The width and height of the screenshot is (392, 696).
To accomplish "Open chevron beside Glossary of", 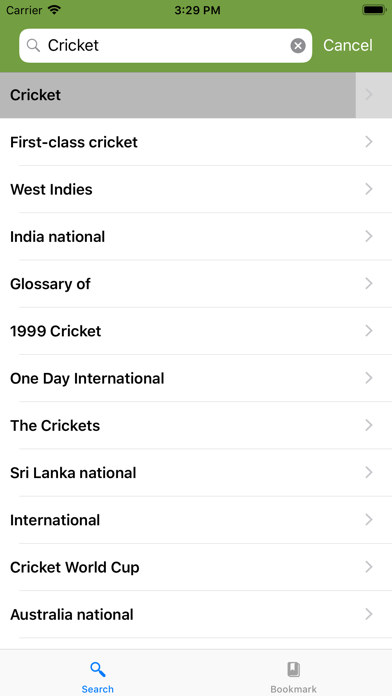I will click(368, 284).
